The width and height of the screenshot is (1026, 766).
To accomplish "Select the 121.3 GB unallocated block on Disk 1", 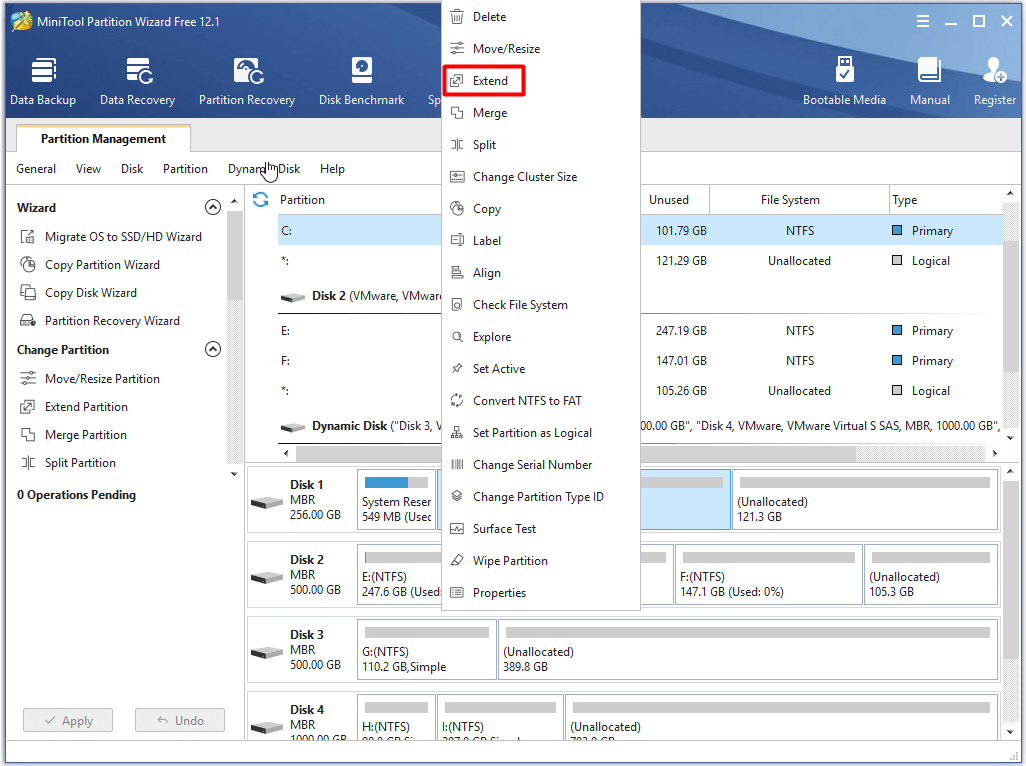I will 865,500.
